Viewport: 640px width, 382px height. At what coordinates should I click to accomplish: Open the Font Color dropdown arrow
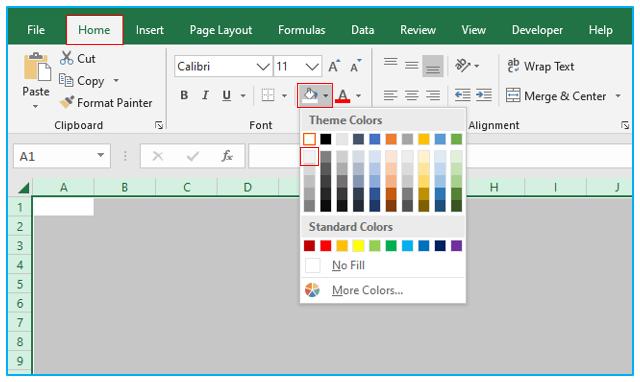pos(358,96)
